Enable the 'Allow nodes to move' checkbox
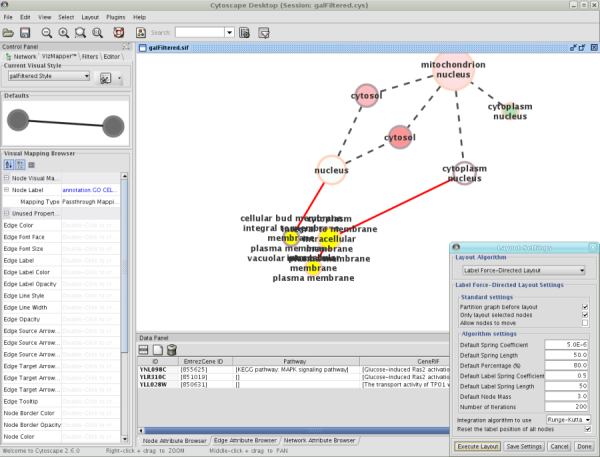The width and height of the screenshot is (600, 457). click(585, 323)
